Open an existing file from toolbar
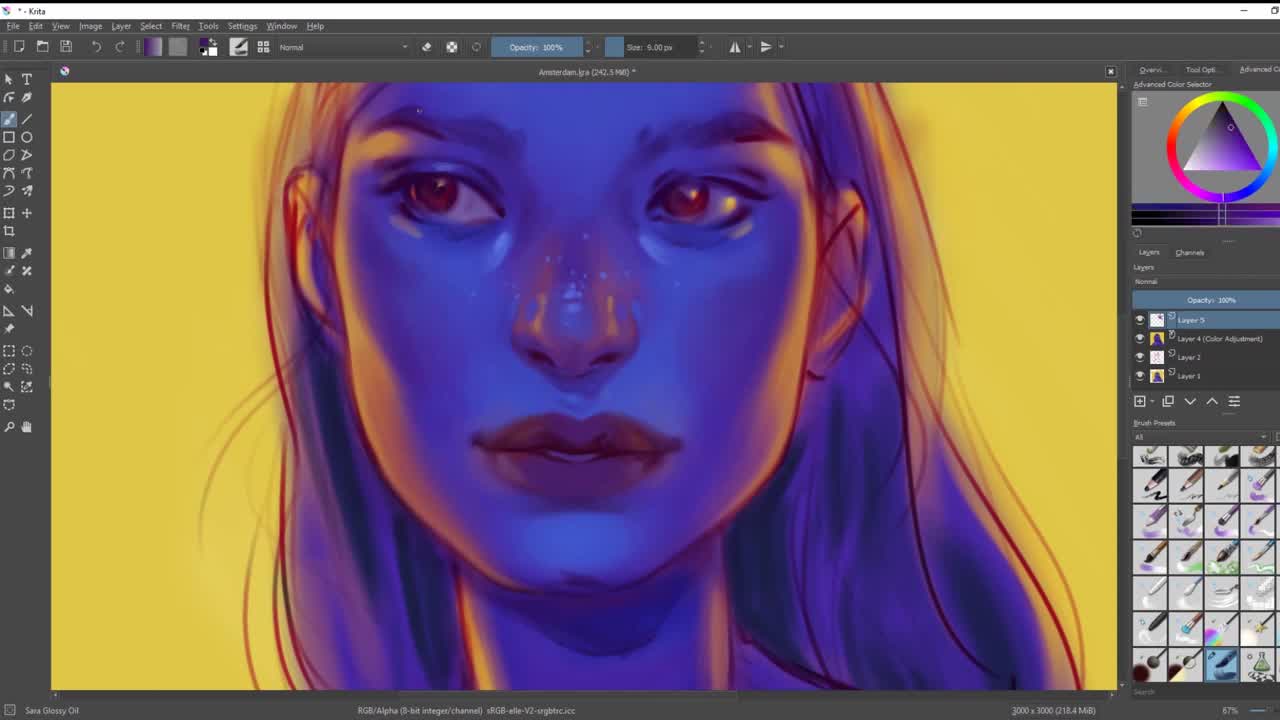 [43, 47]
